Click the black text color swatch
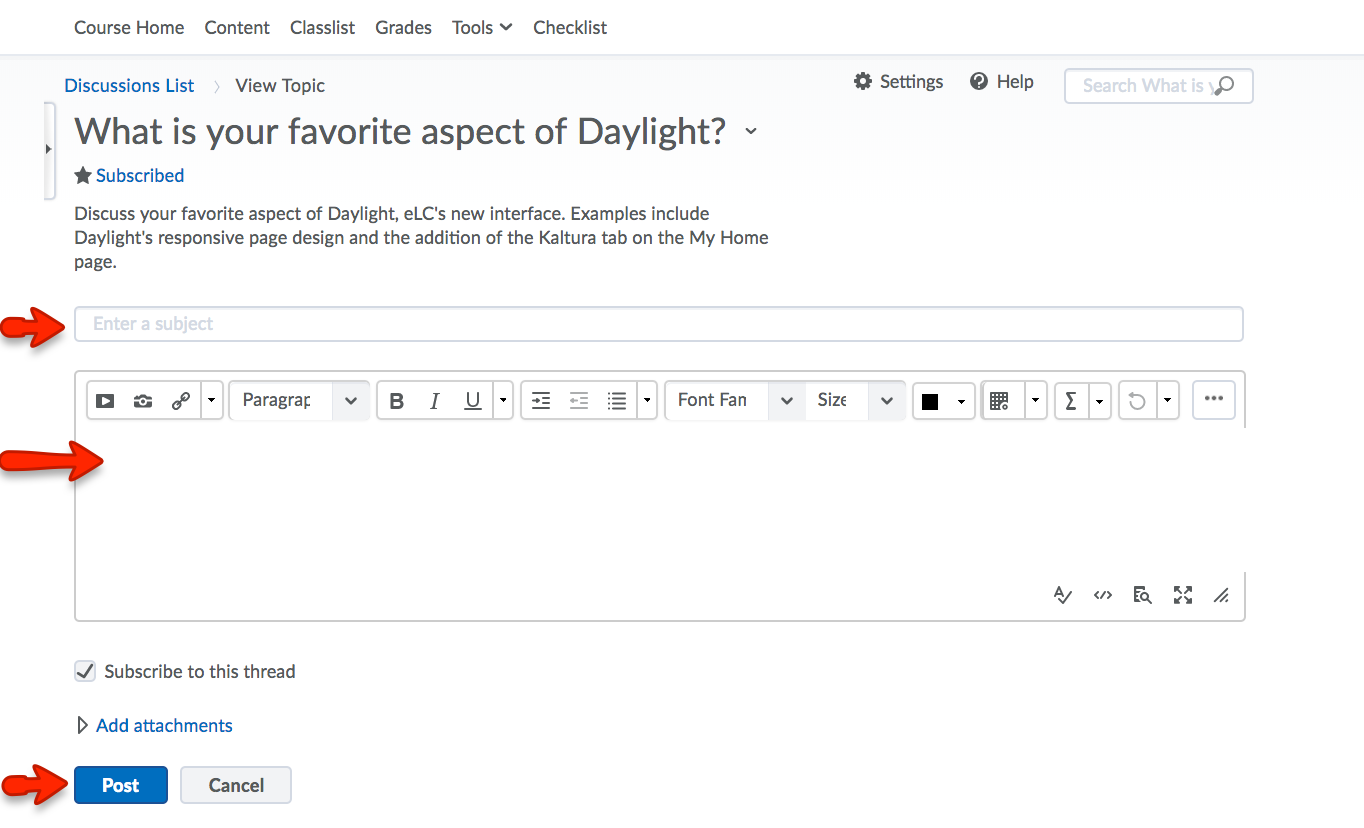 tap(930, 402)
